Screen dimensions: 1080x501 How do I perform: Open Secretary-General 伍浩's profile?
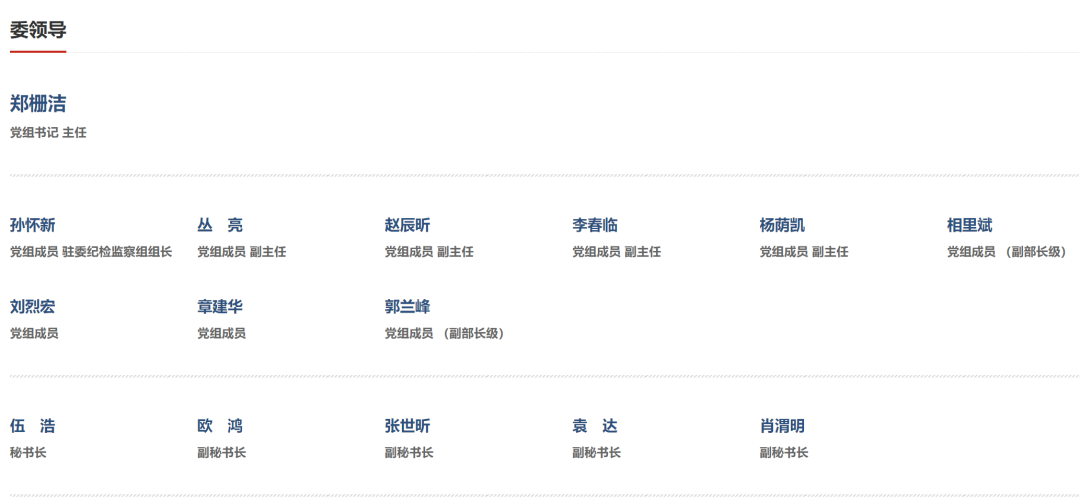tap(32, 426)
